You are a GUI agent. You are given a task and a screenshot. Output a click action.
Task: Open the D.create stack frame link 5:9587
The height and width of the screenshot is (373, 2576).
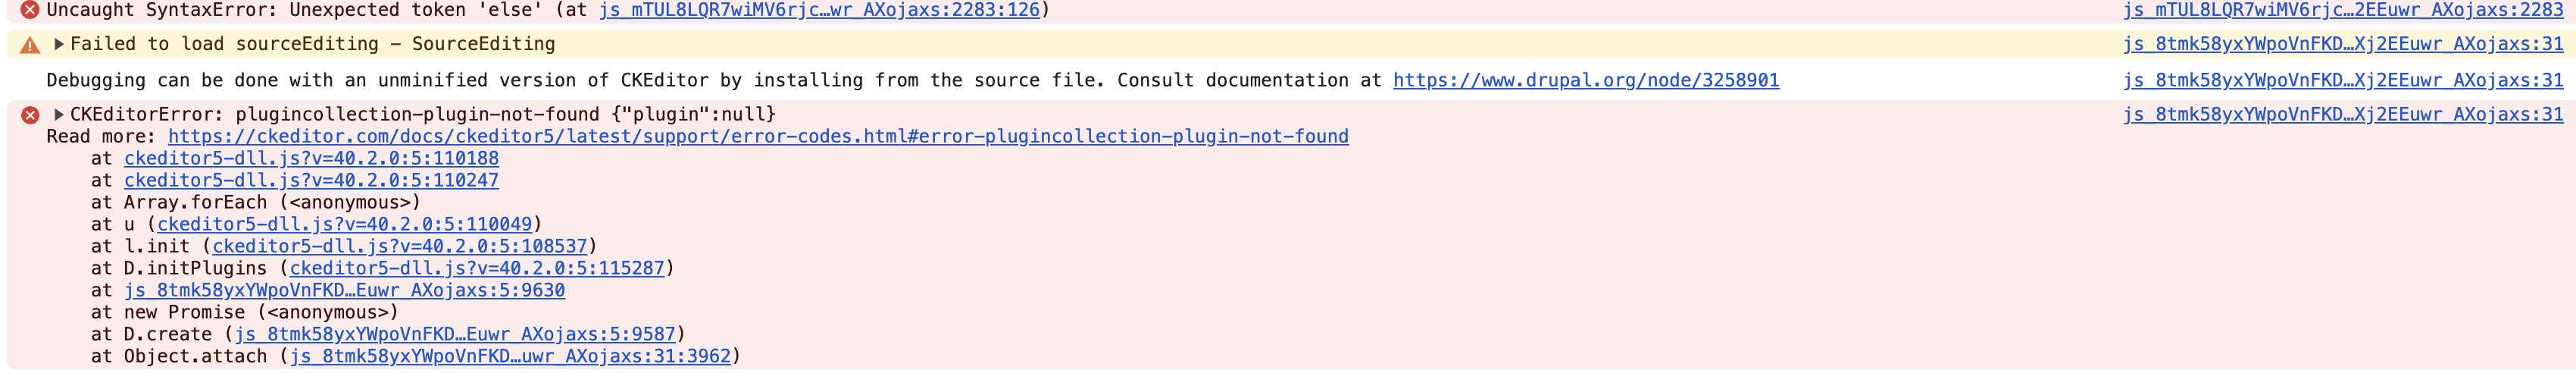pos(455,334)
